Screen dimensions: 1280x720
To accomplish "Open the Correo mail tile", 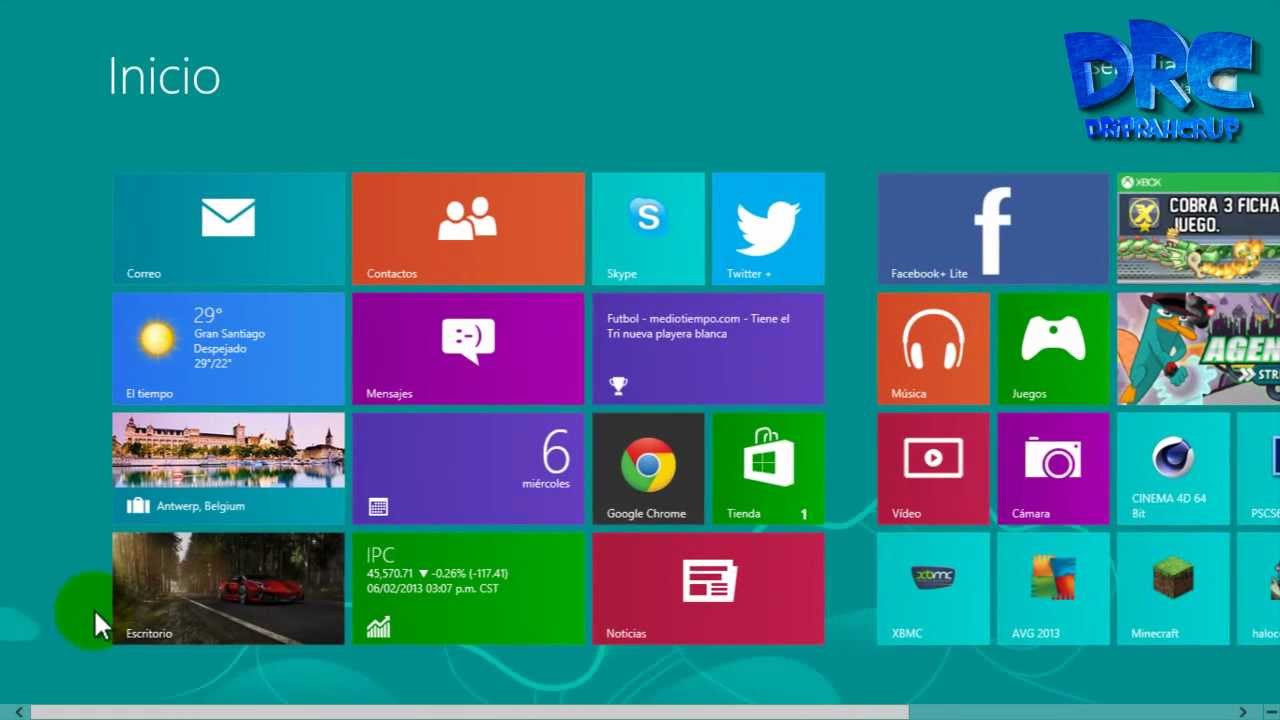I will [x=229, y=229].
